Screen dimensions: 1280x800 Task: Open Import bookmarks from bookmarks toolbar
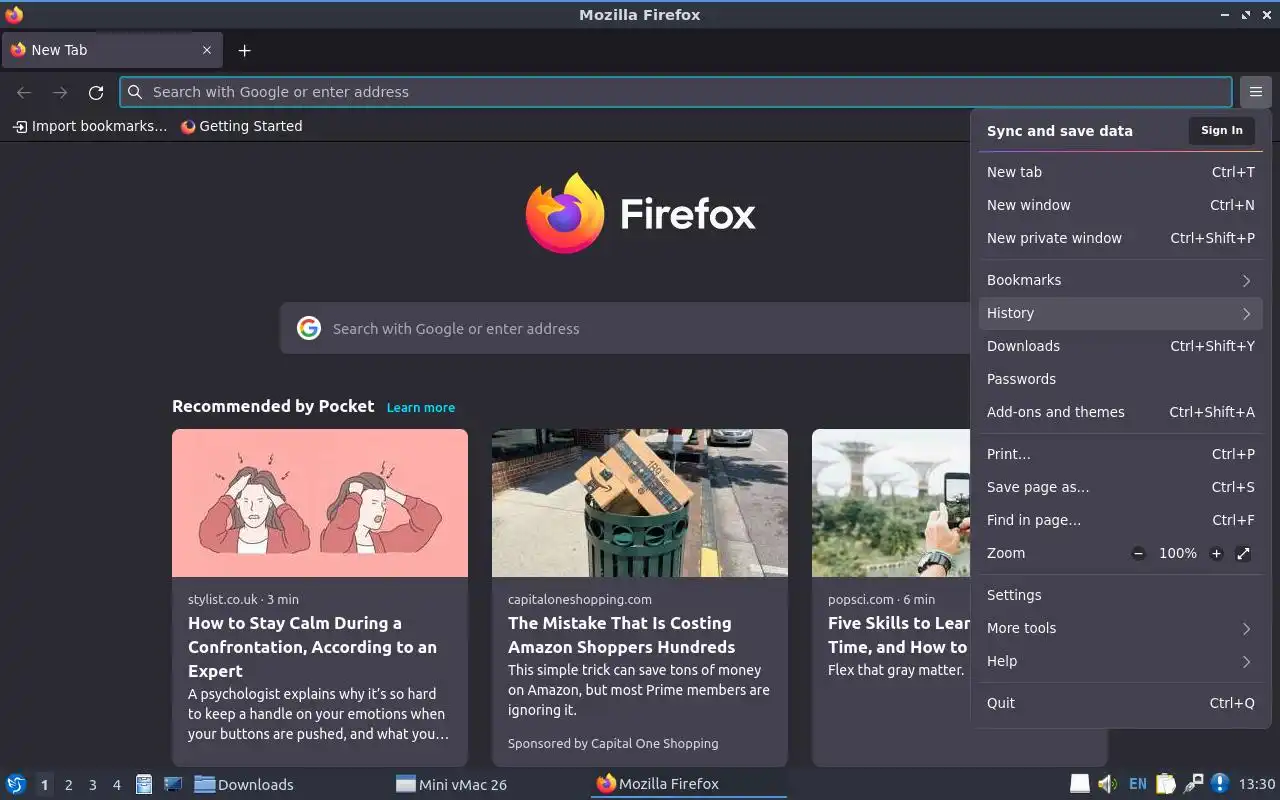(x=90, y=126)
